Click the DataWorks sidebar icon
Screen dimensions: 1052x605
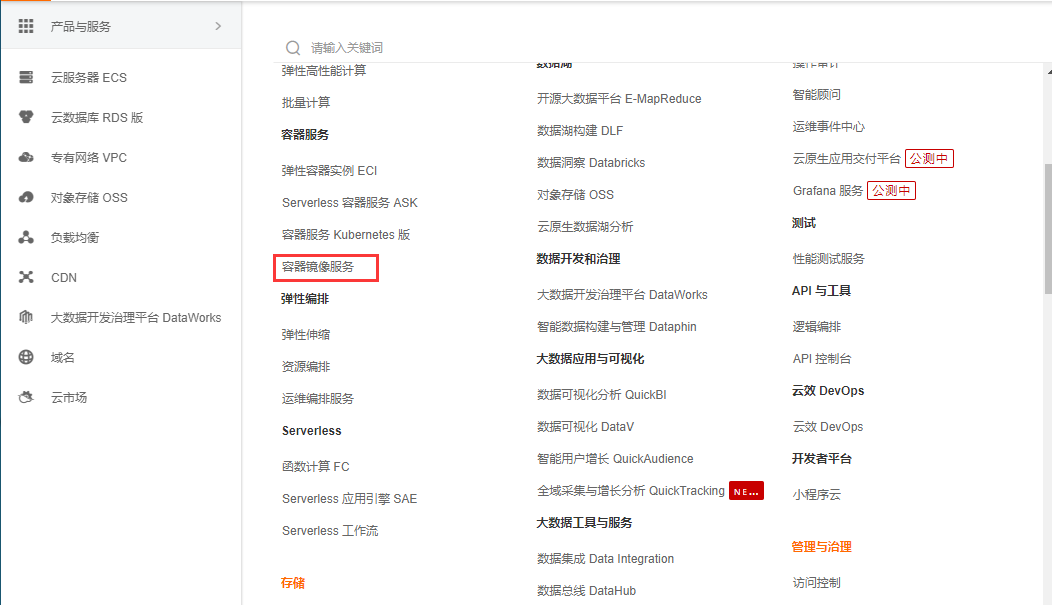[x=26, y=317]
